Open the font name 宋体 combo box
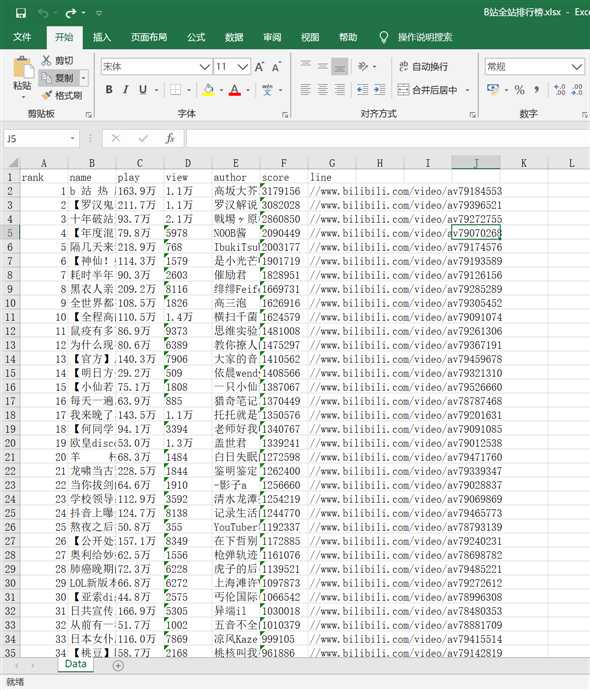The height and width of the screenshot is (690, 590). (156, 67)
